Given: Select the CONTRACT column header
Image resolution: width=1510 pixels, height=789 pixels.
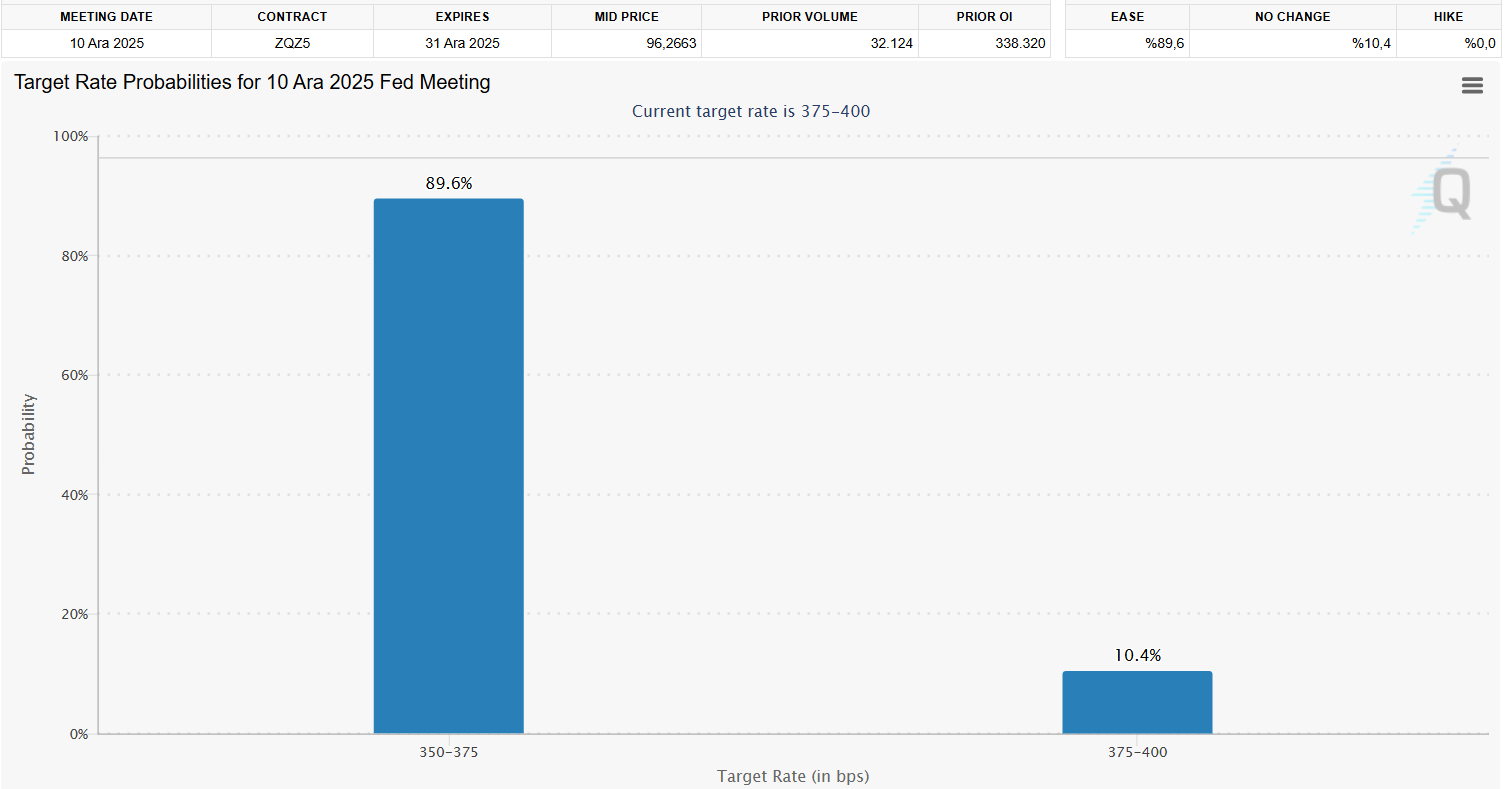Looking at the screenshot, I should pos(292,17).
